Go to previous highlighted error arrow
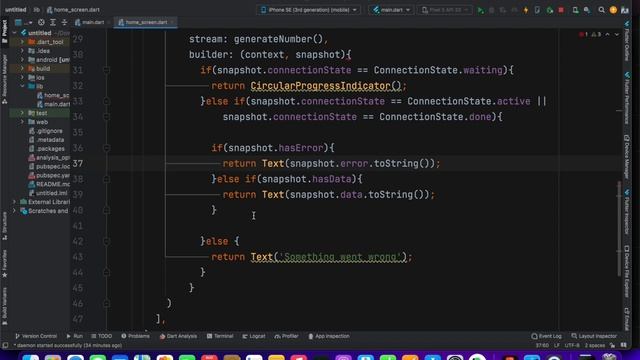The height and width of the screenshot is (360, 640). [x=607, y=35]
